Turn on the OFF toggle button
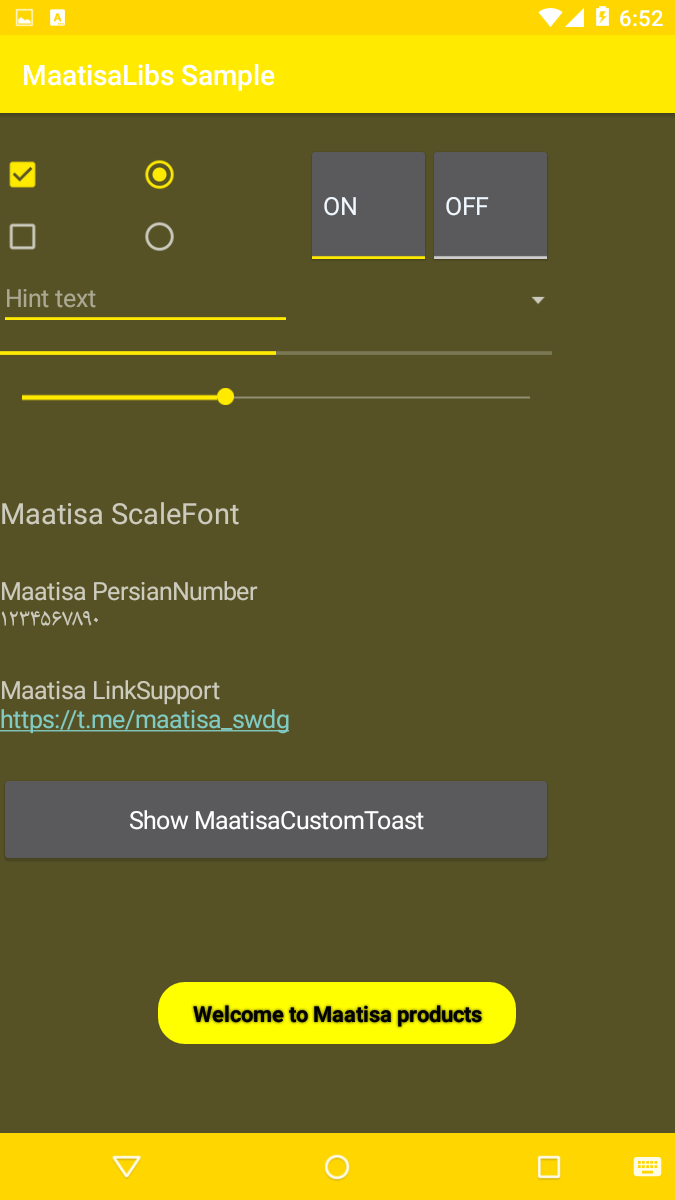The image size is (675, 1200). (490, 206)
